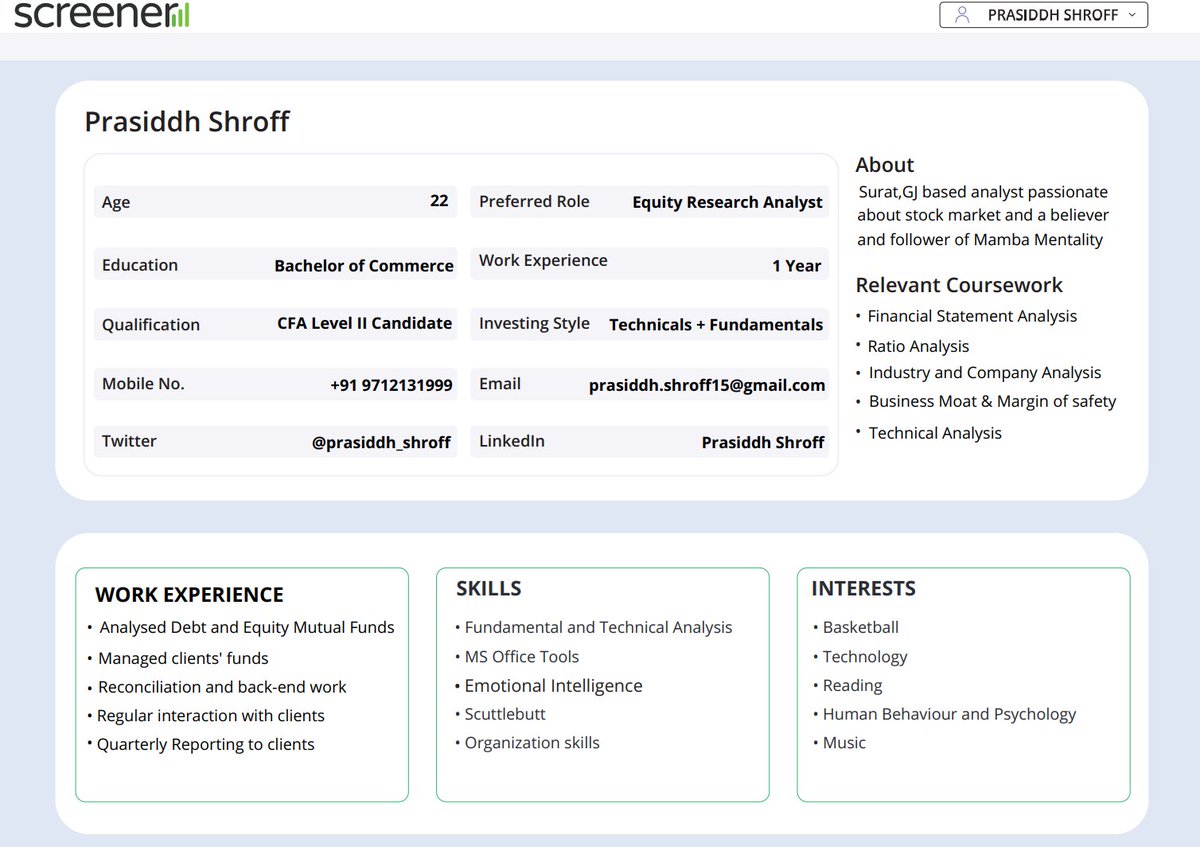Click Reconciliation and back-end work entry
Viewport: 1200px width, 847px height.
click(x=222, y=687)
